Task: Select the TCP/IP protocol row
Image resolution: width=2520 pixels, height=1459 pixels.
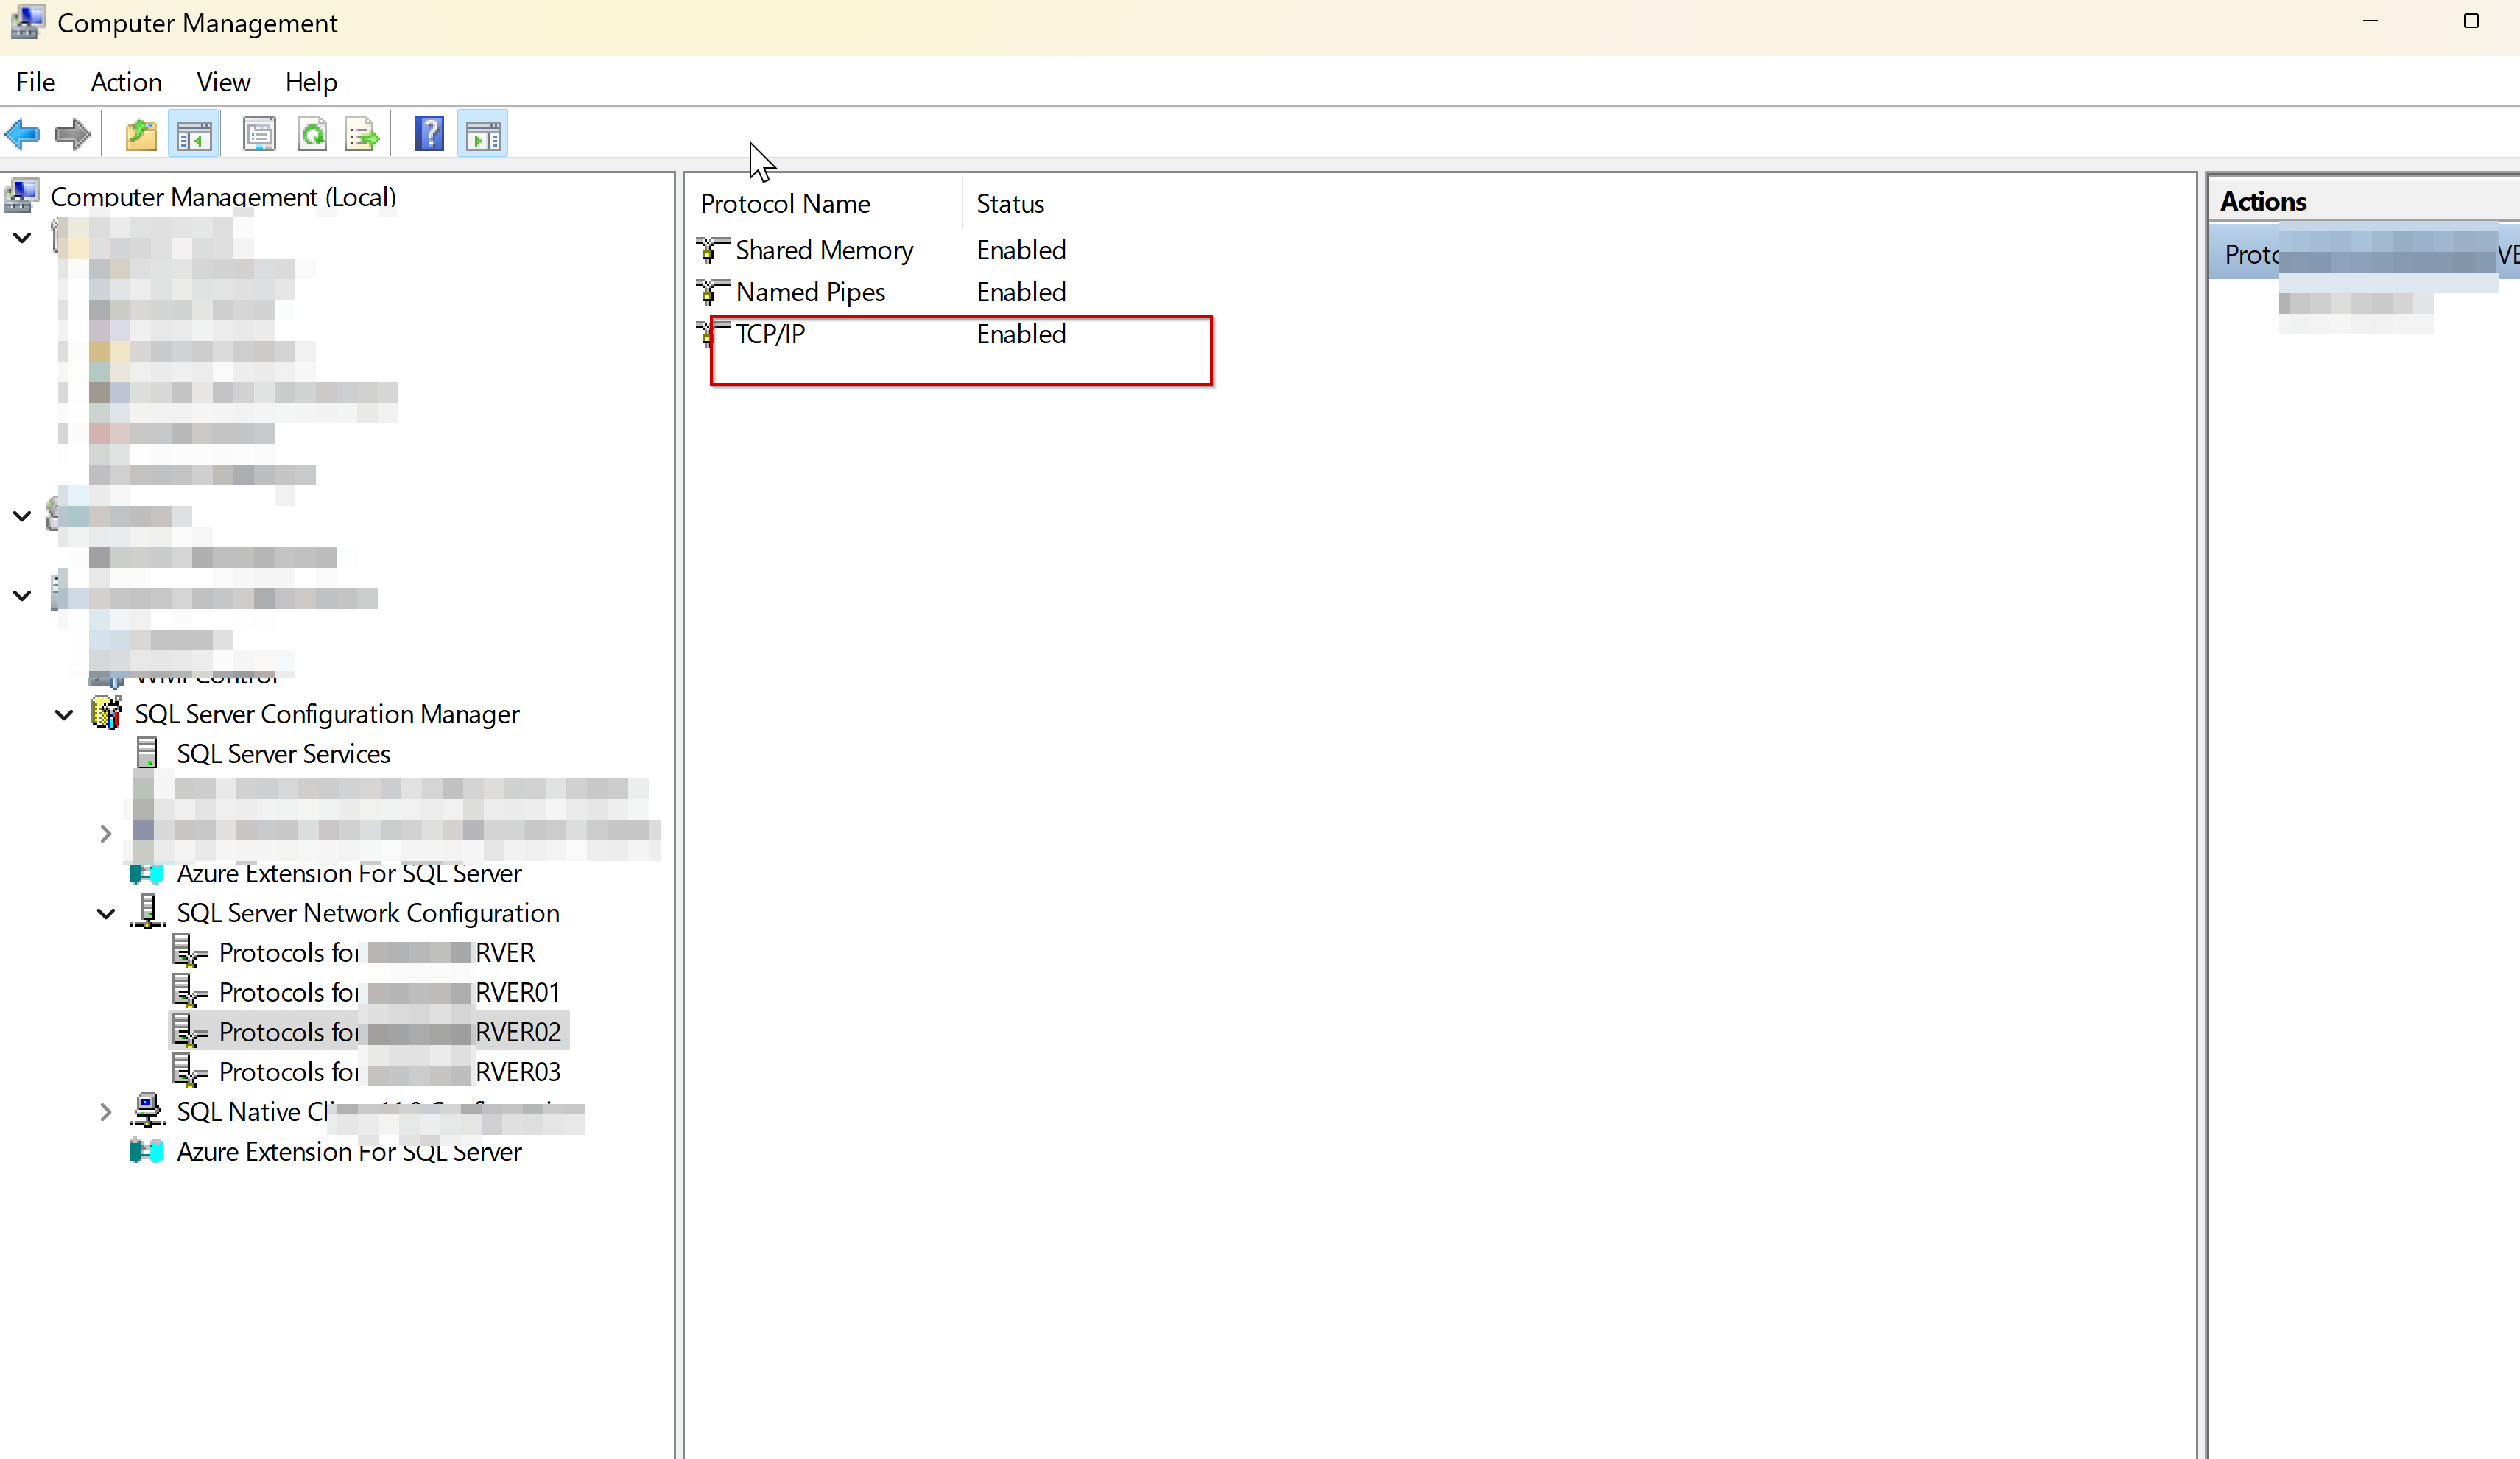Action: coord(770,334)
